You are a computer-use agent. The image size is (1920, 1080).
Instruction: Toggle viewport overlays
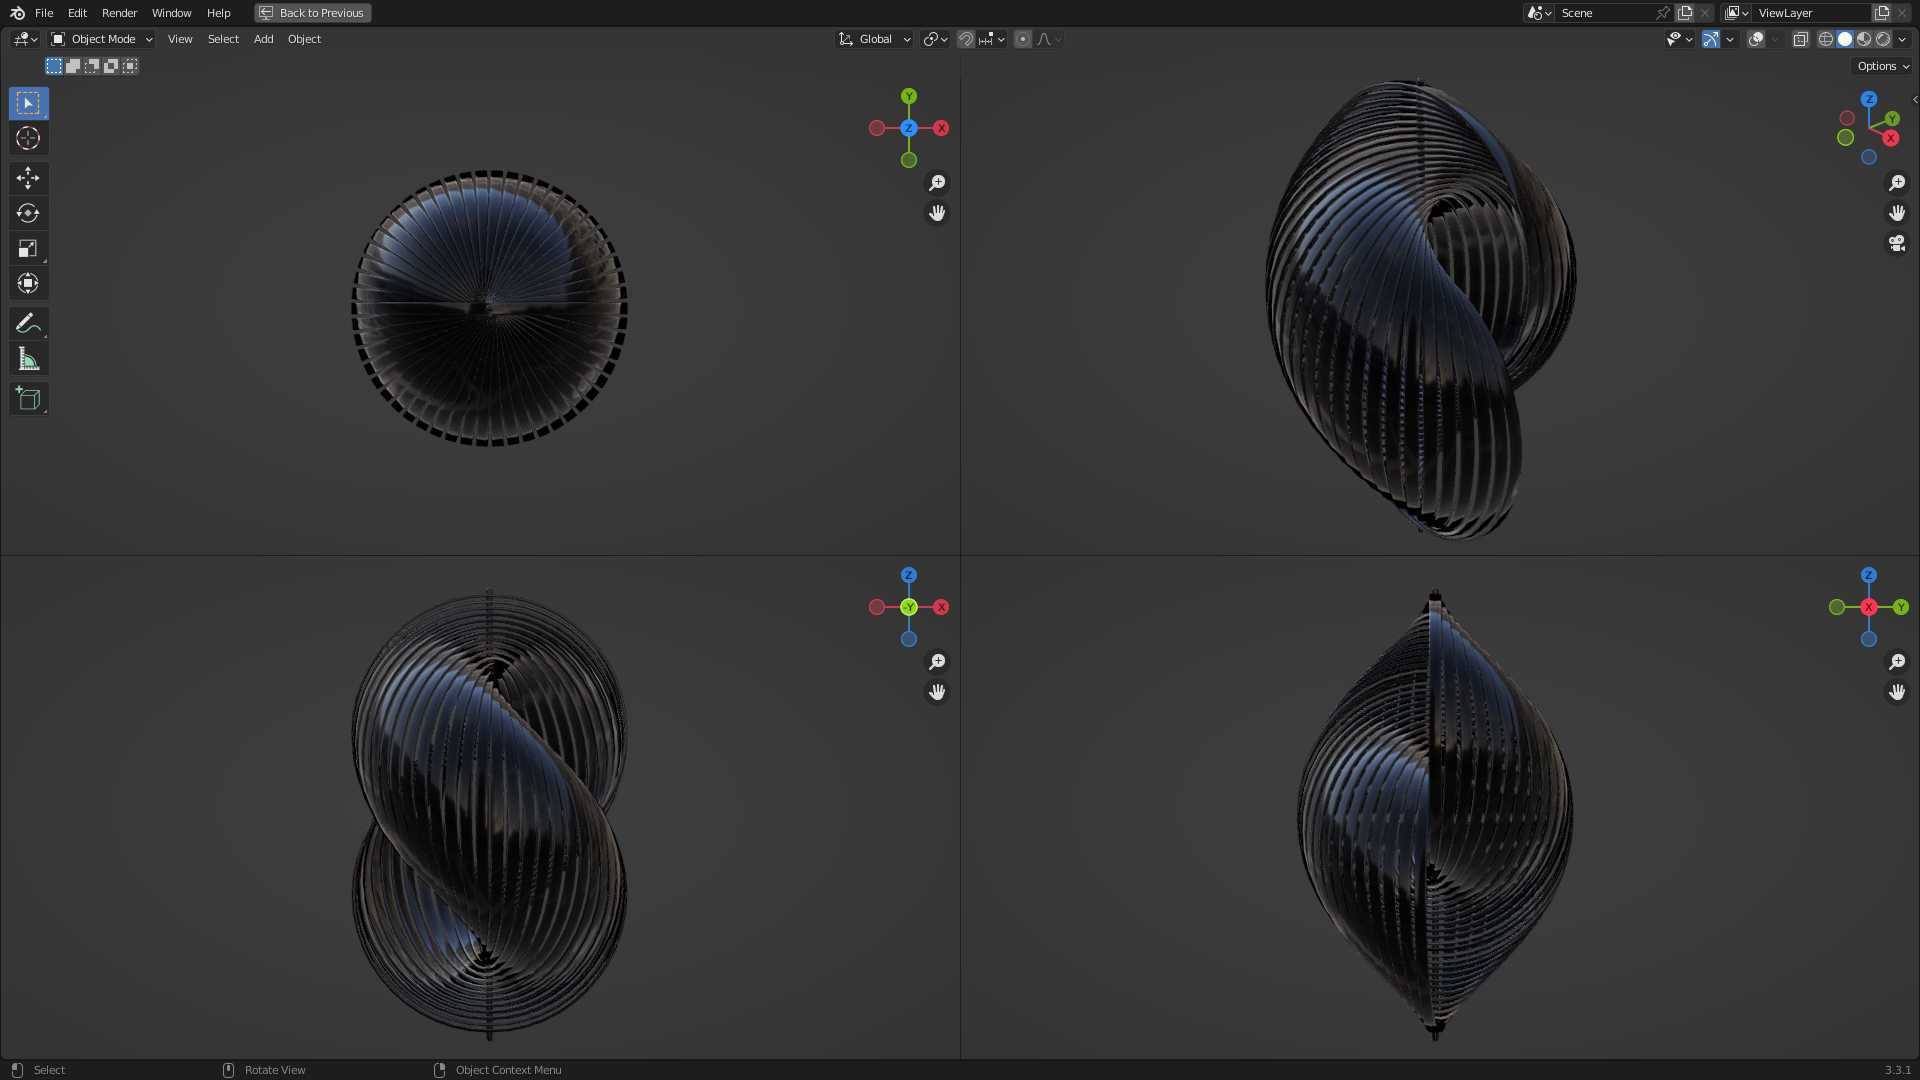[1756, 39]
